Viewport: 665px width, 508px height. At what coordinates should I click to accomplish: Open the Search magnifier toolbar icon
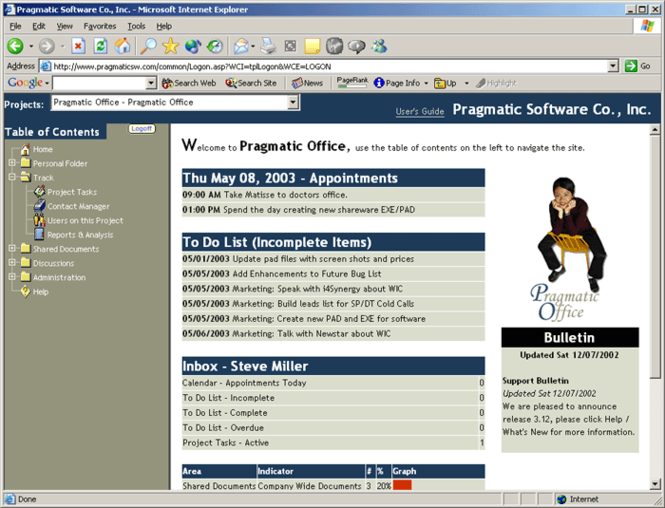coord(148,46)
